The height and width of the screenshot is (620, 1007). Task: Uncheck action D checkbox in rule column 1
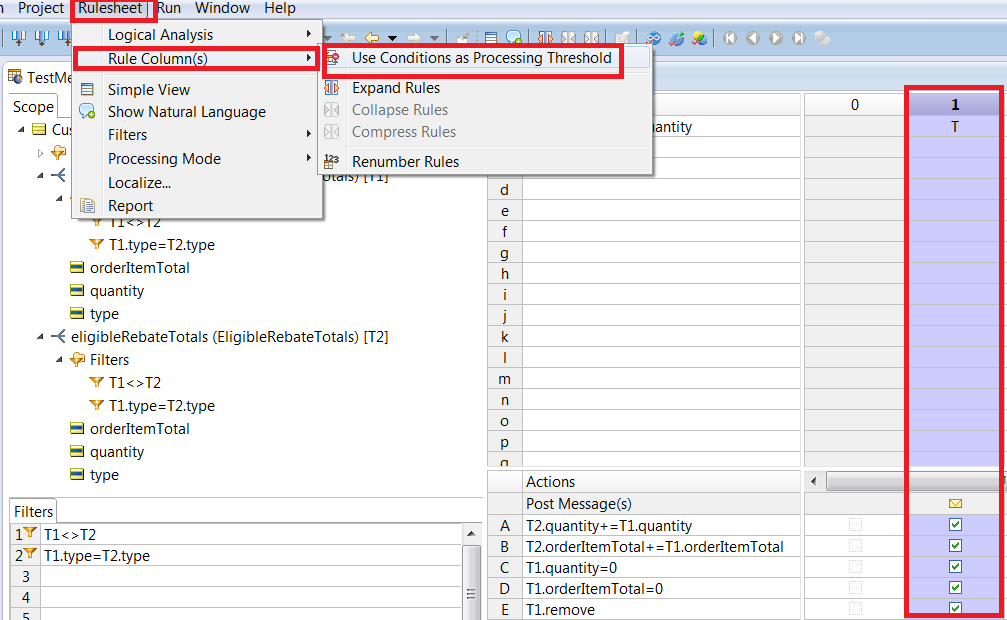[955, 587]
